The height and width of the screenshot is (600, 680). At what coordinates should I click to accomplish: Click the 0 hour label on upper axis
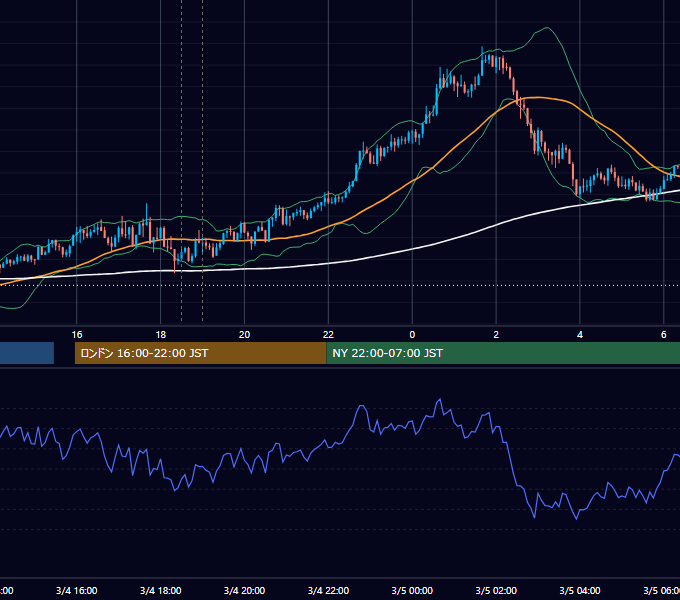click(x=412, y=335)
